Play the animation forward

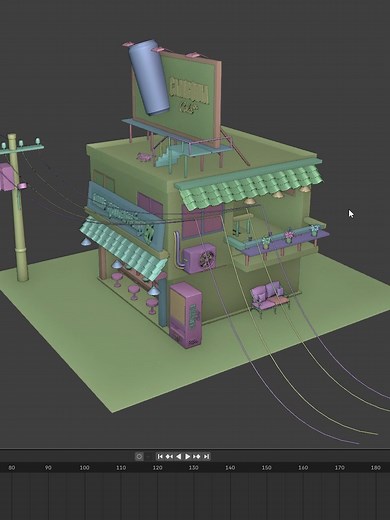pos(187,456)
